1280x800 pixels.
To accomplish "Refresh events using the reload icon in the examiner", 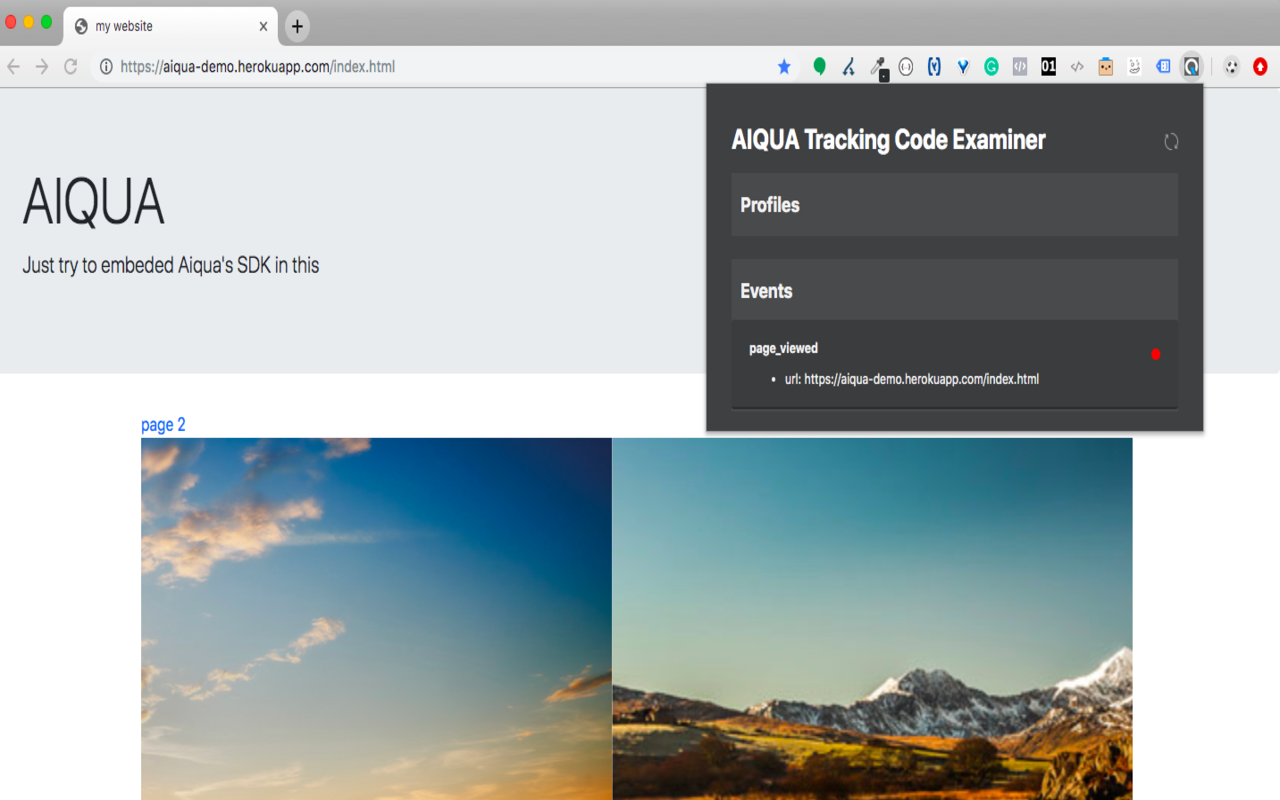I will point(1170,141).
